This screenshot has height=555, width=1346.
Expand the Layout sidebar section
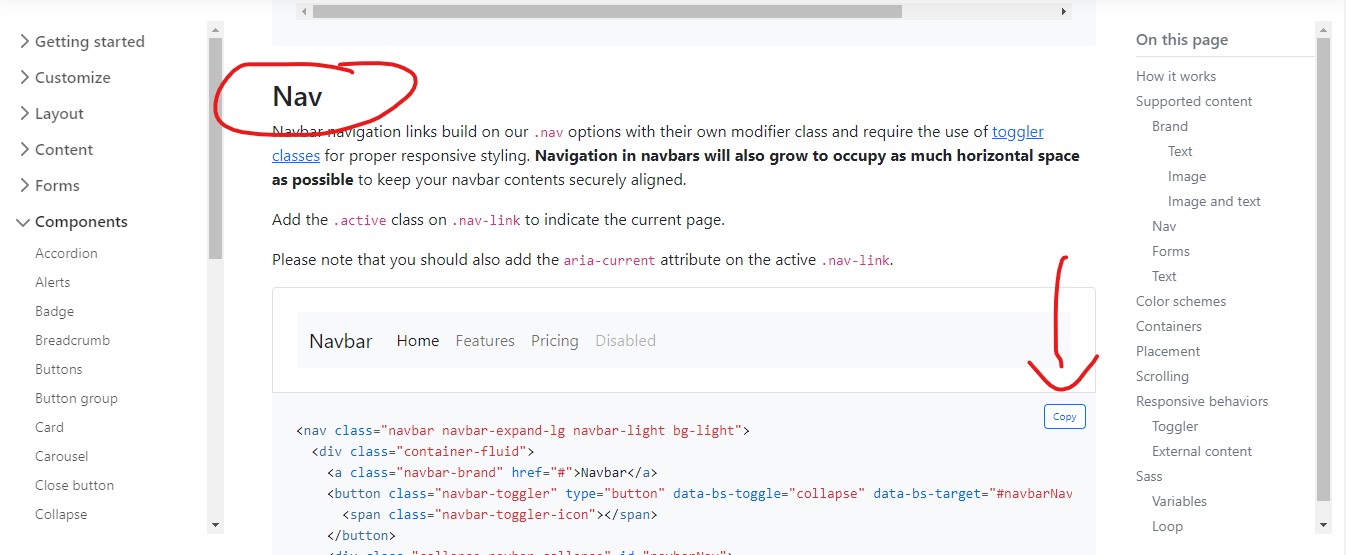point(51,113)
